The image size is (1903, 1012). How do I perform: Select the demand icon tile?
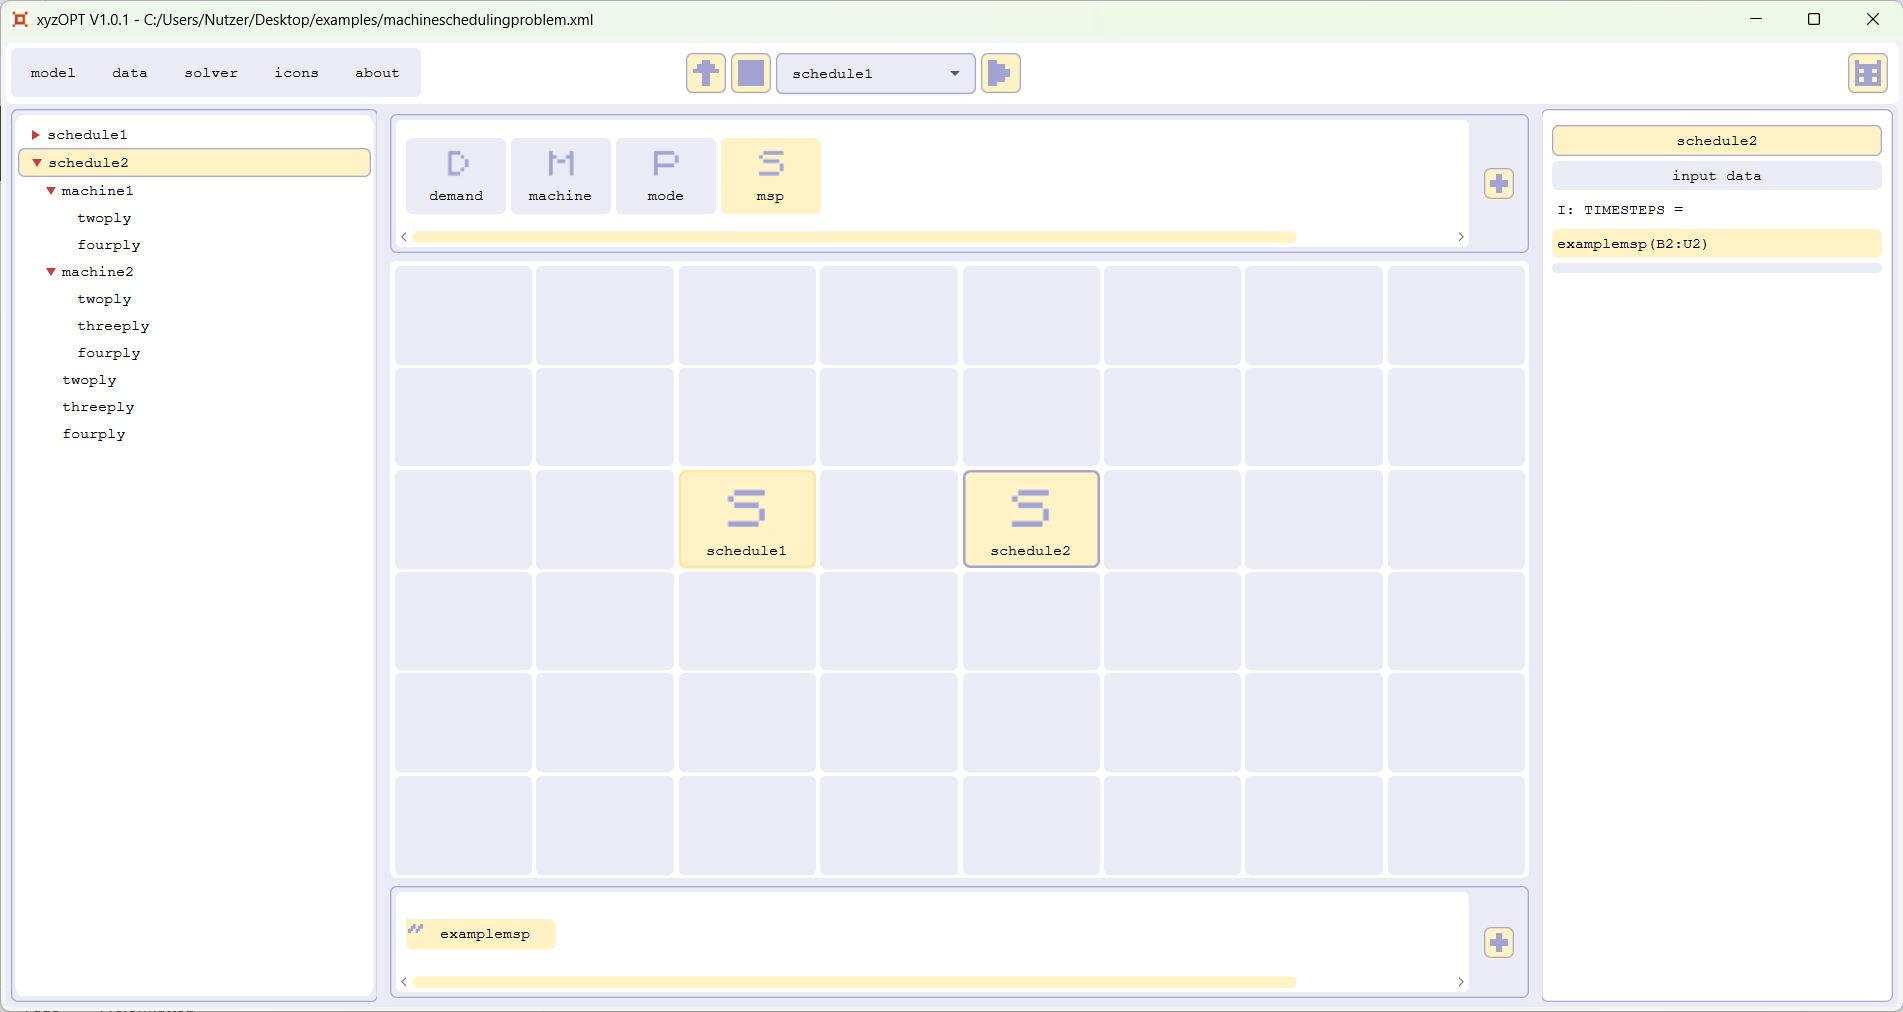[x=456, y=176]
